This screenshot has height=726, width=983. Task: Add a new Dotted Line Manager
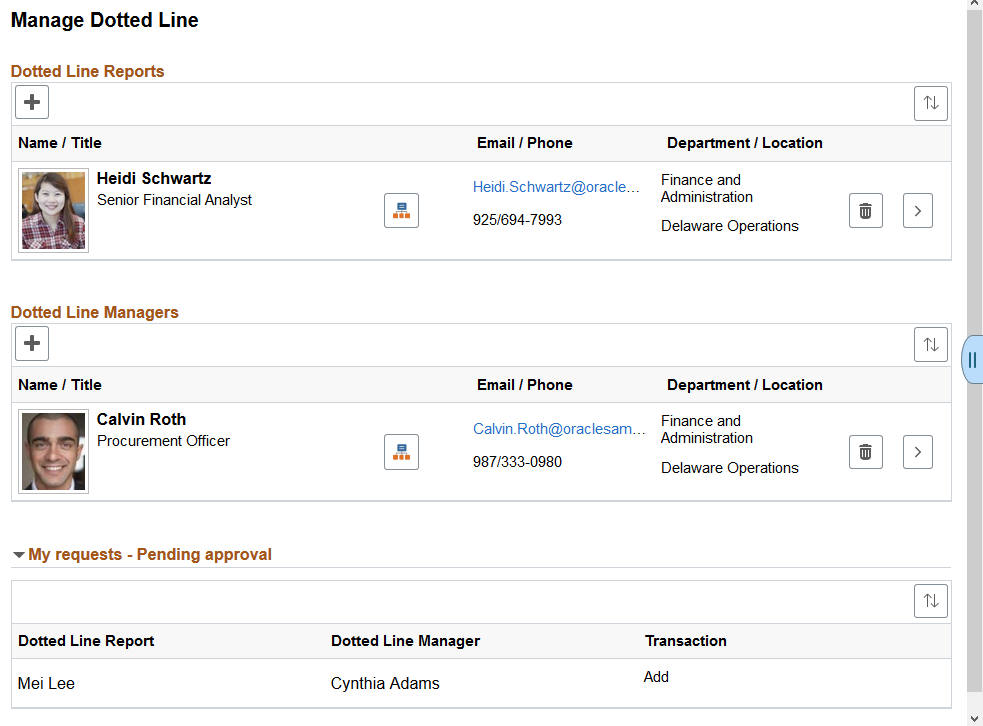click(32, 344)
